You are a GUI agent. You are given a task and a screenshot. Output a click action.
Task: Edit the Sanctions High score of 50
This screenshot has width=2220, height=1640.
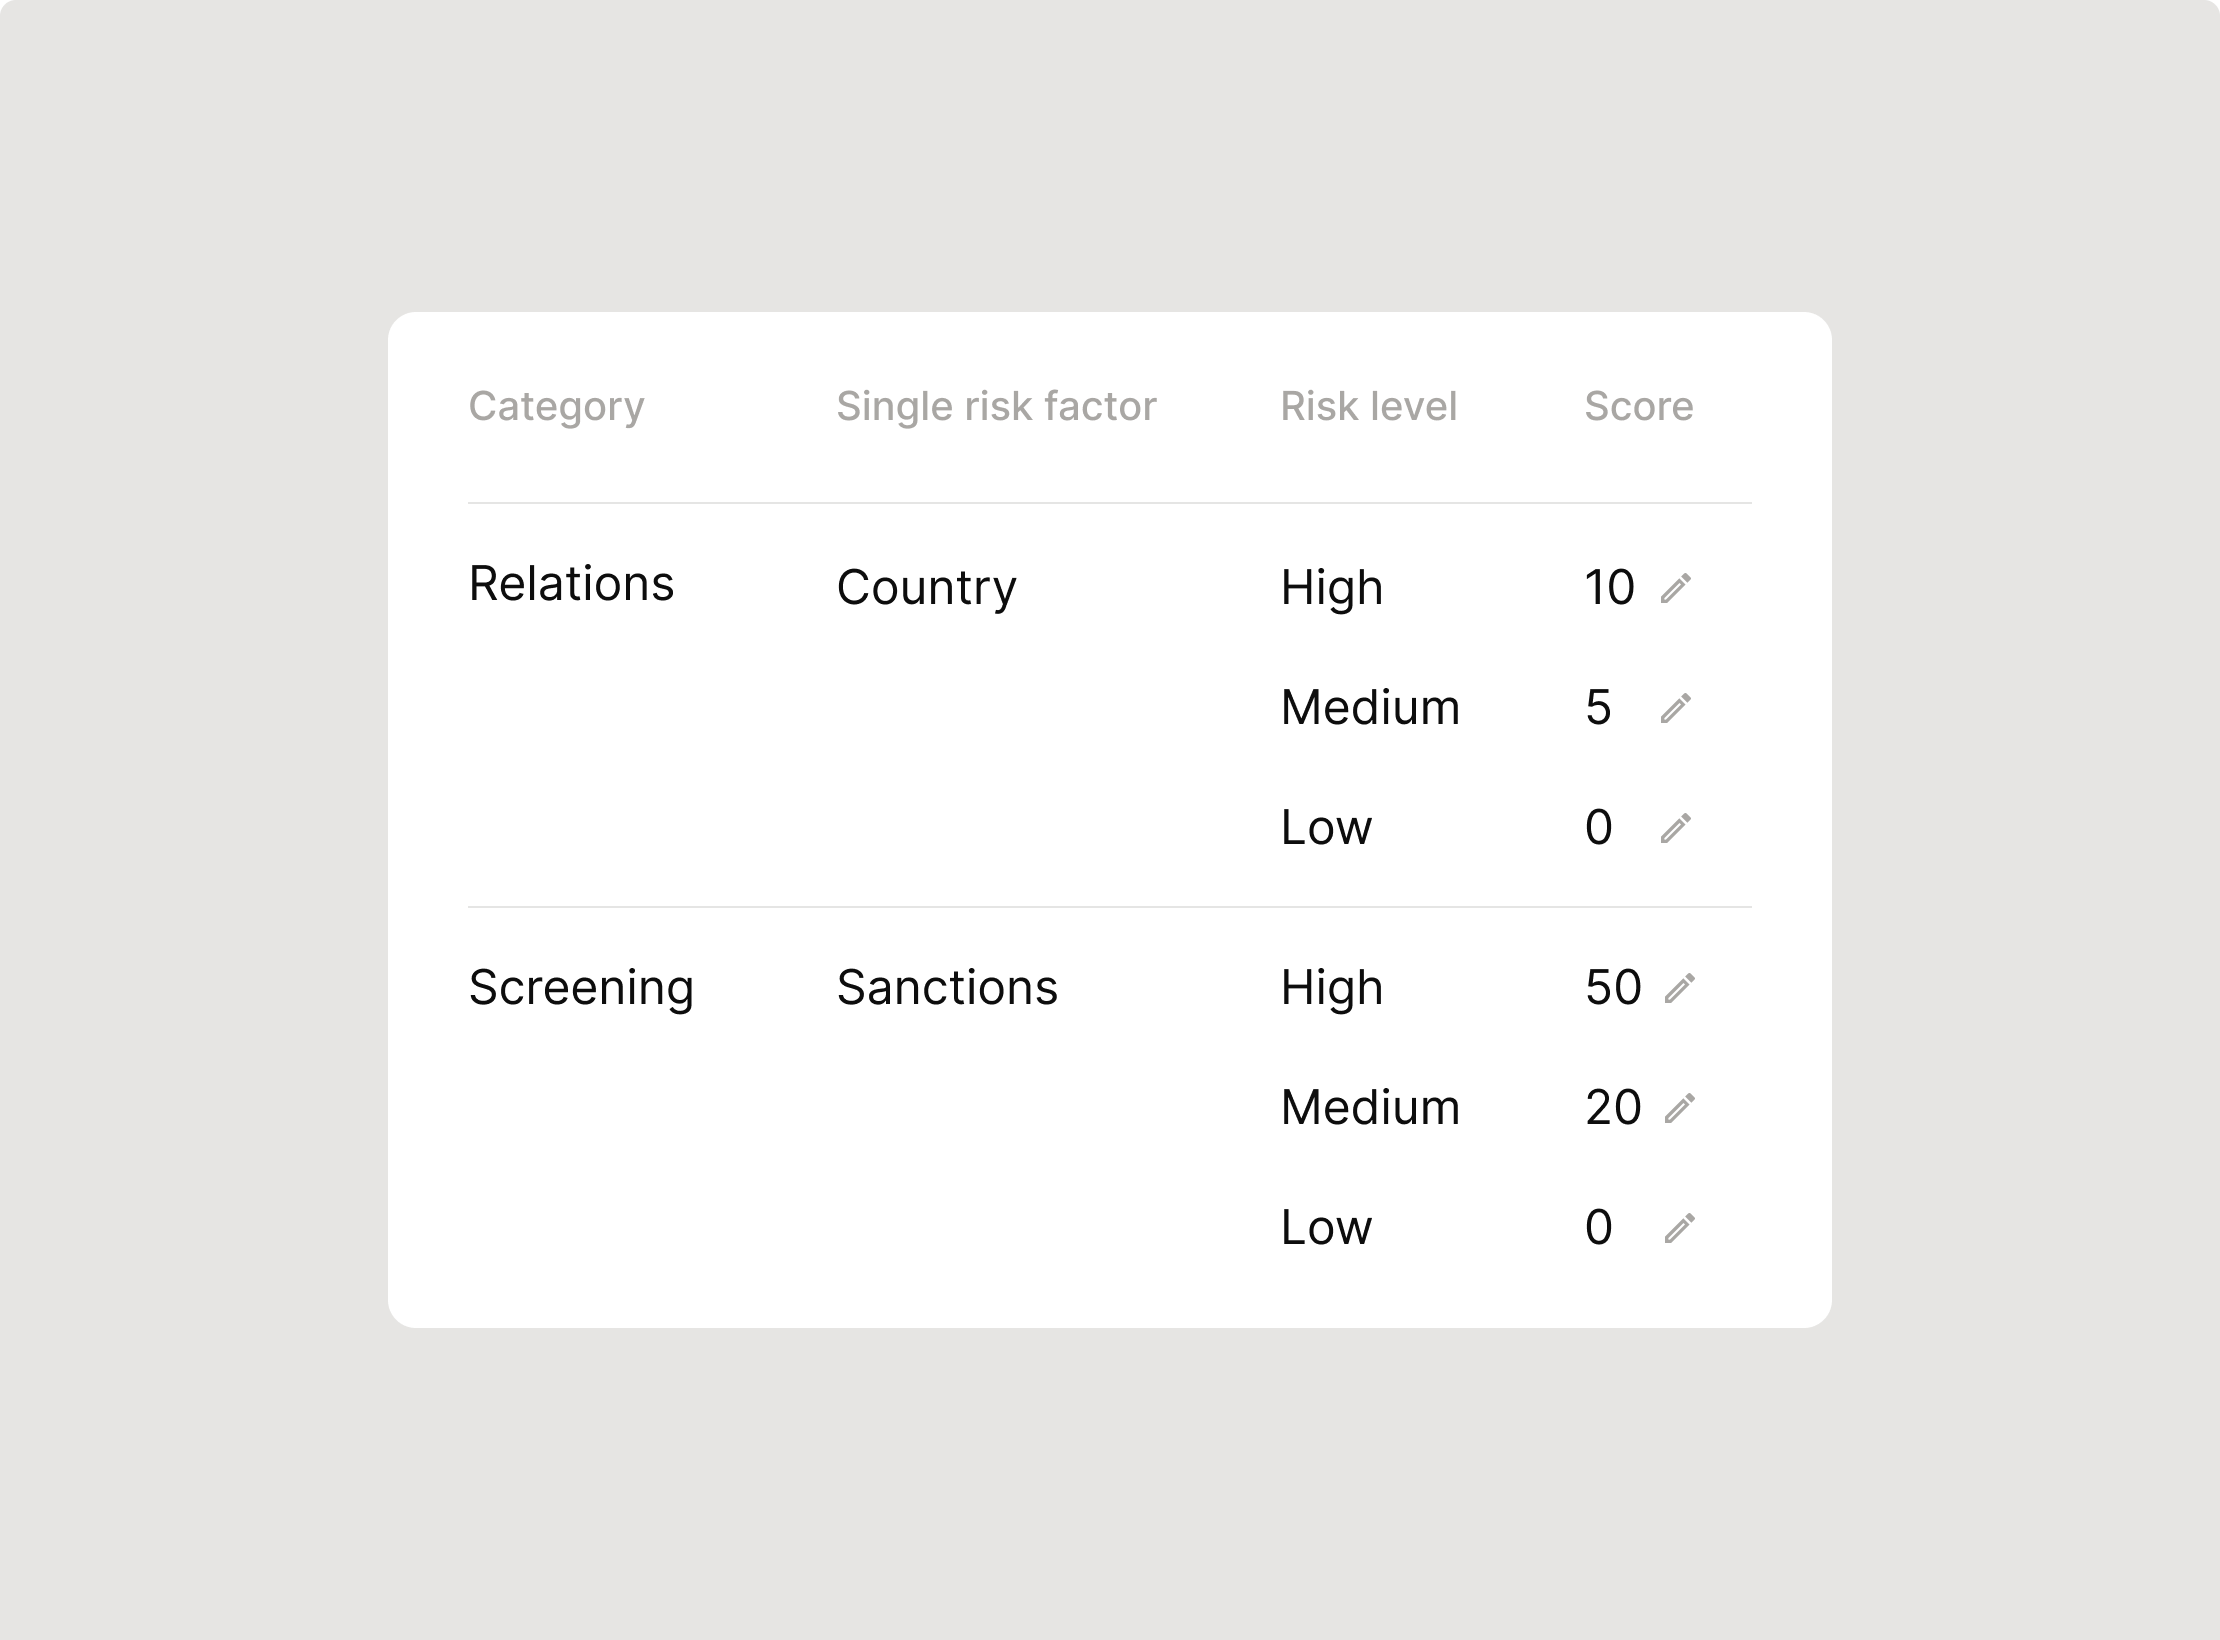[1680, 988]
